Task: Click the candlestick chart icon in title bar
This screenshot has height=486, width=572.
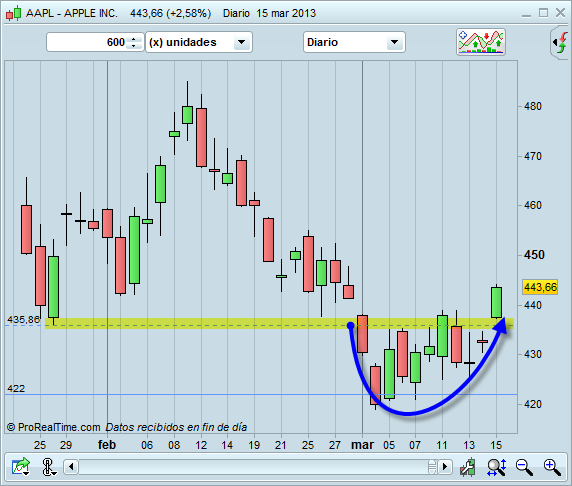Action: [13, 13]
